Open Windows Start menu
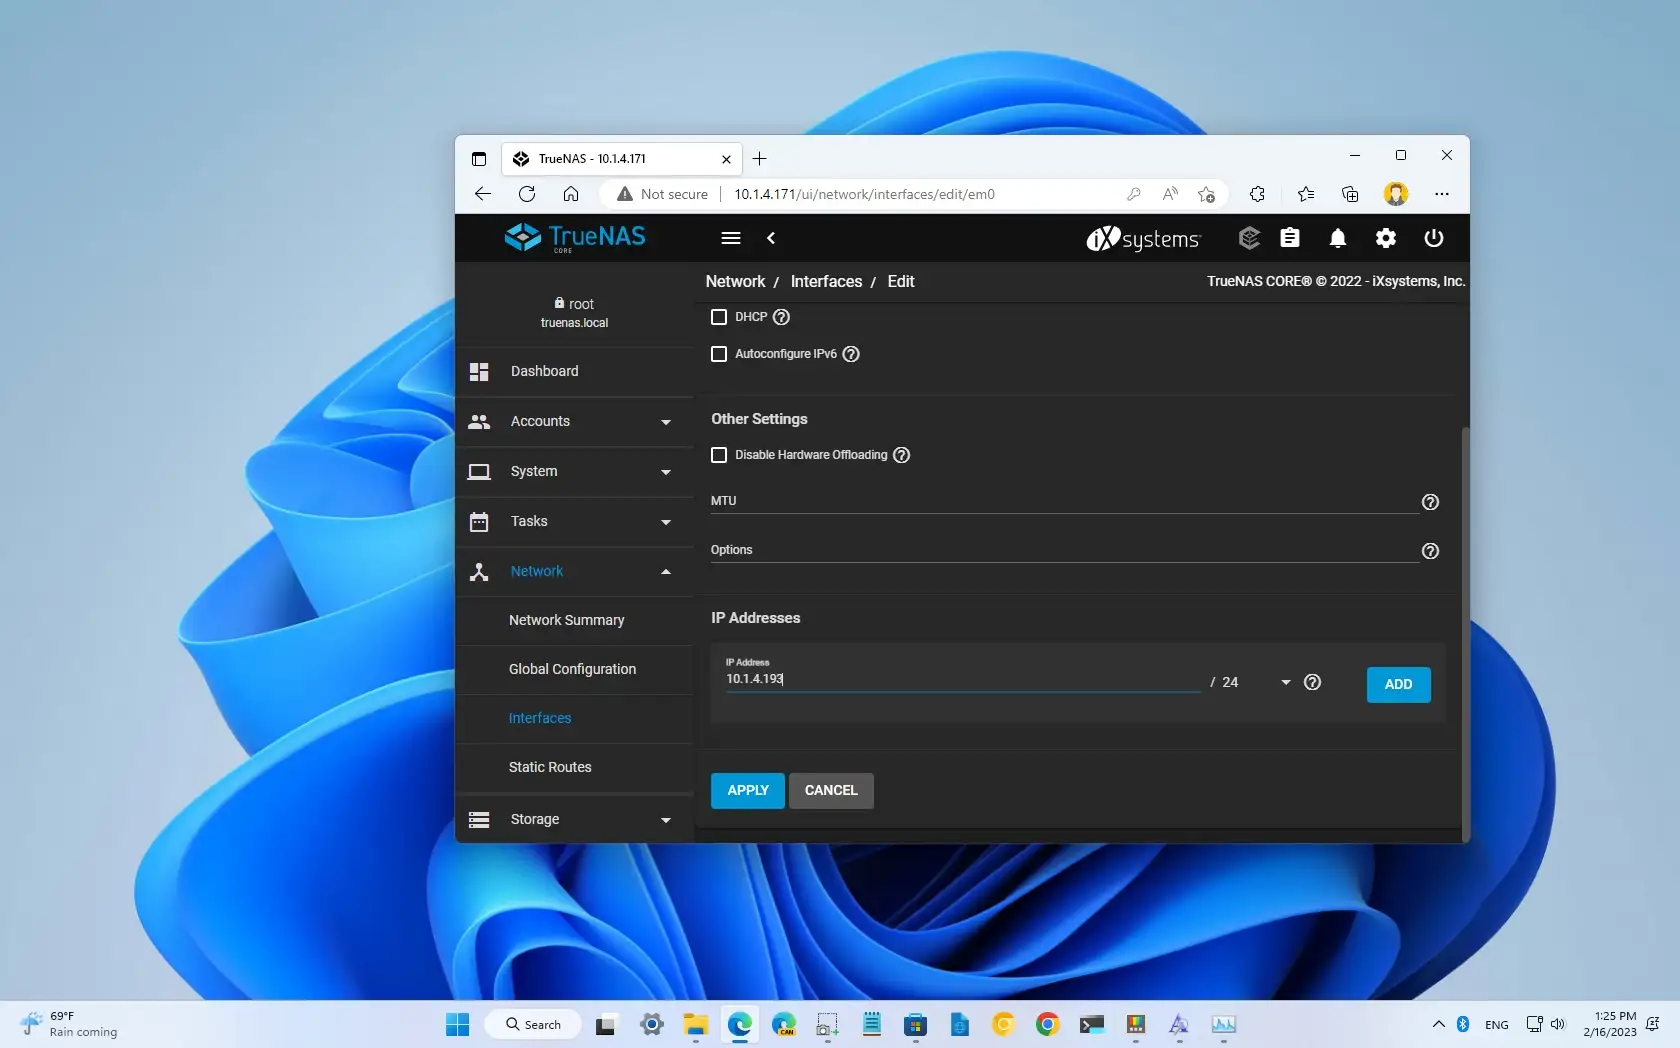This screenshot has height=1048, width=1680. coord(458,1024)
